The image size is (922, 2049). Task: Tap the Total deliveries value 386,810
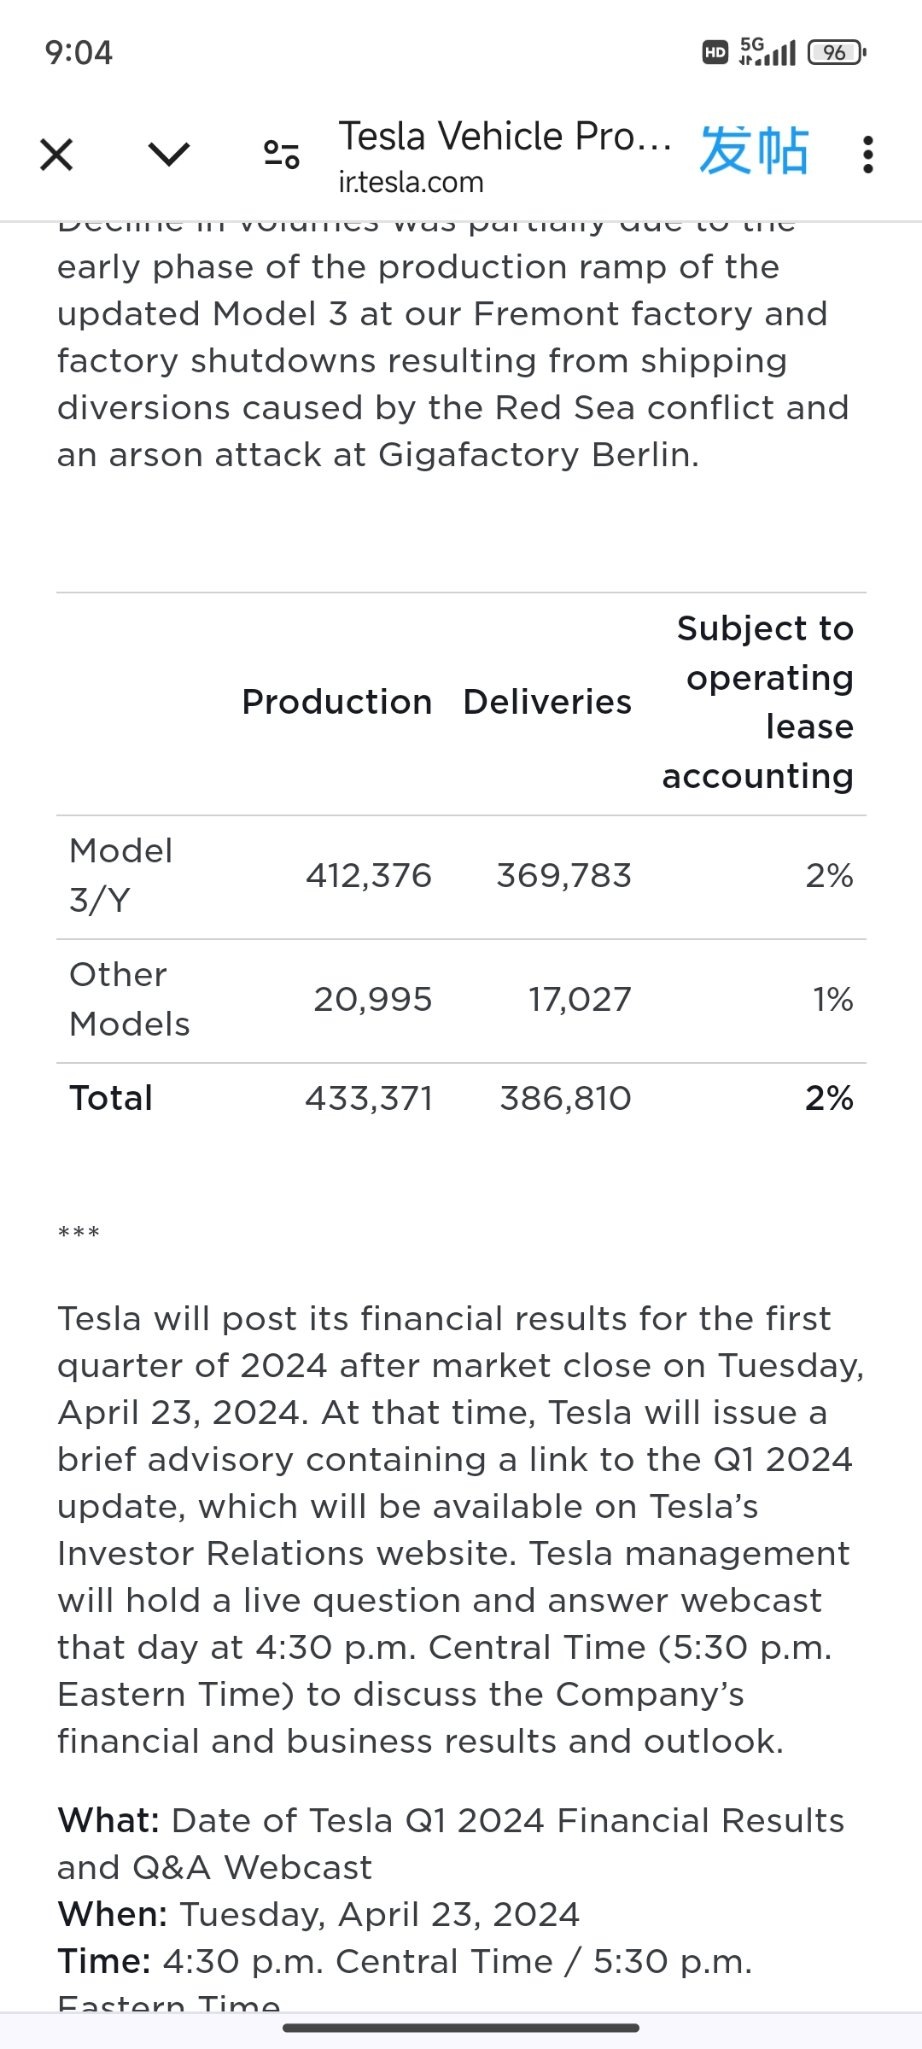(566, 1098)
